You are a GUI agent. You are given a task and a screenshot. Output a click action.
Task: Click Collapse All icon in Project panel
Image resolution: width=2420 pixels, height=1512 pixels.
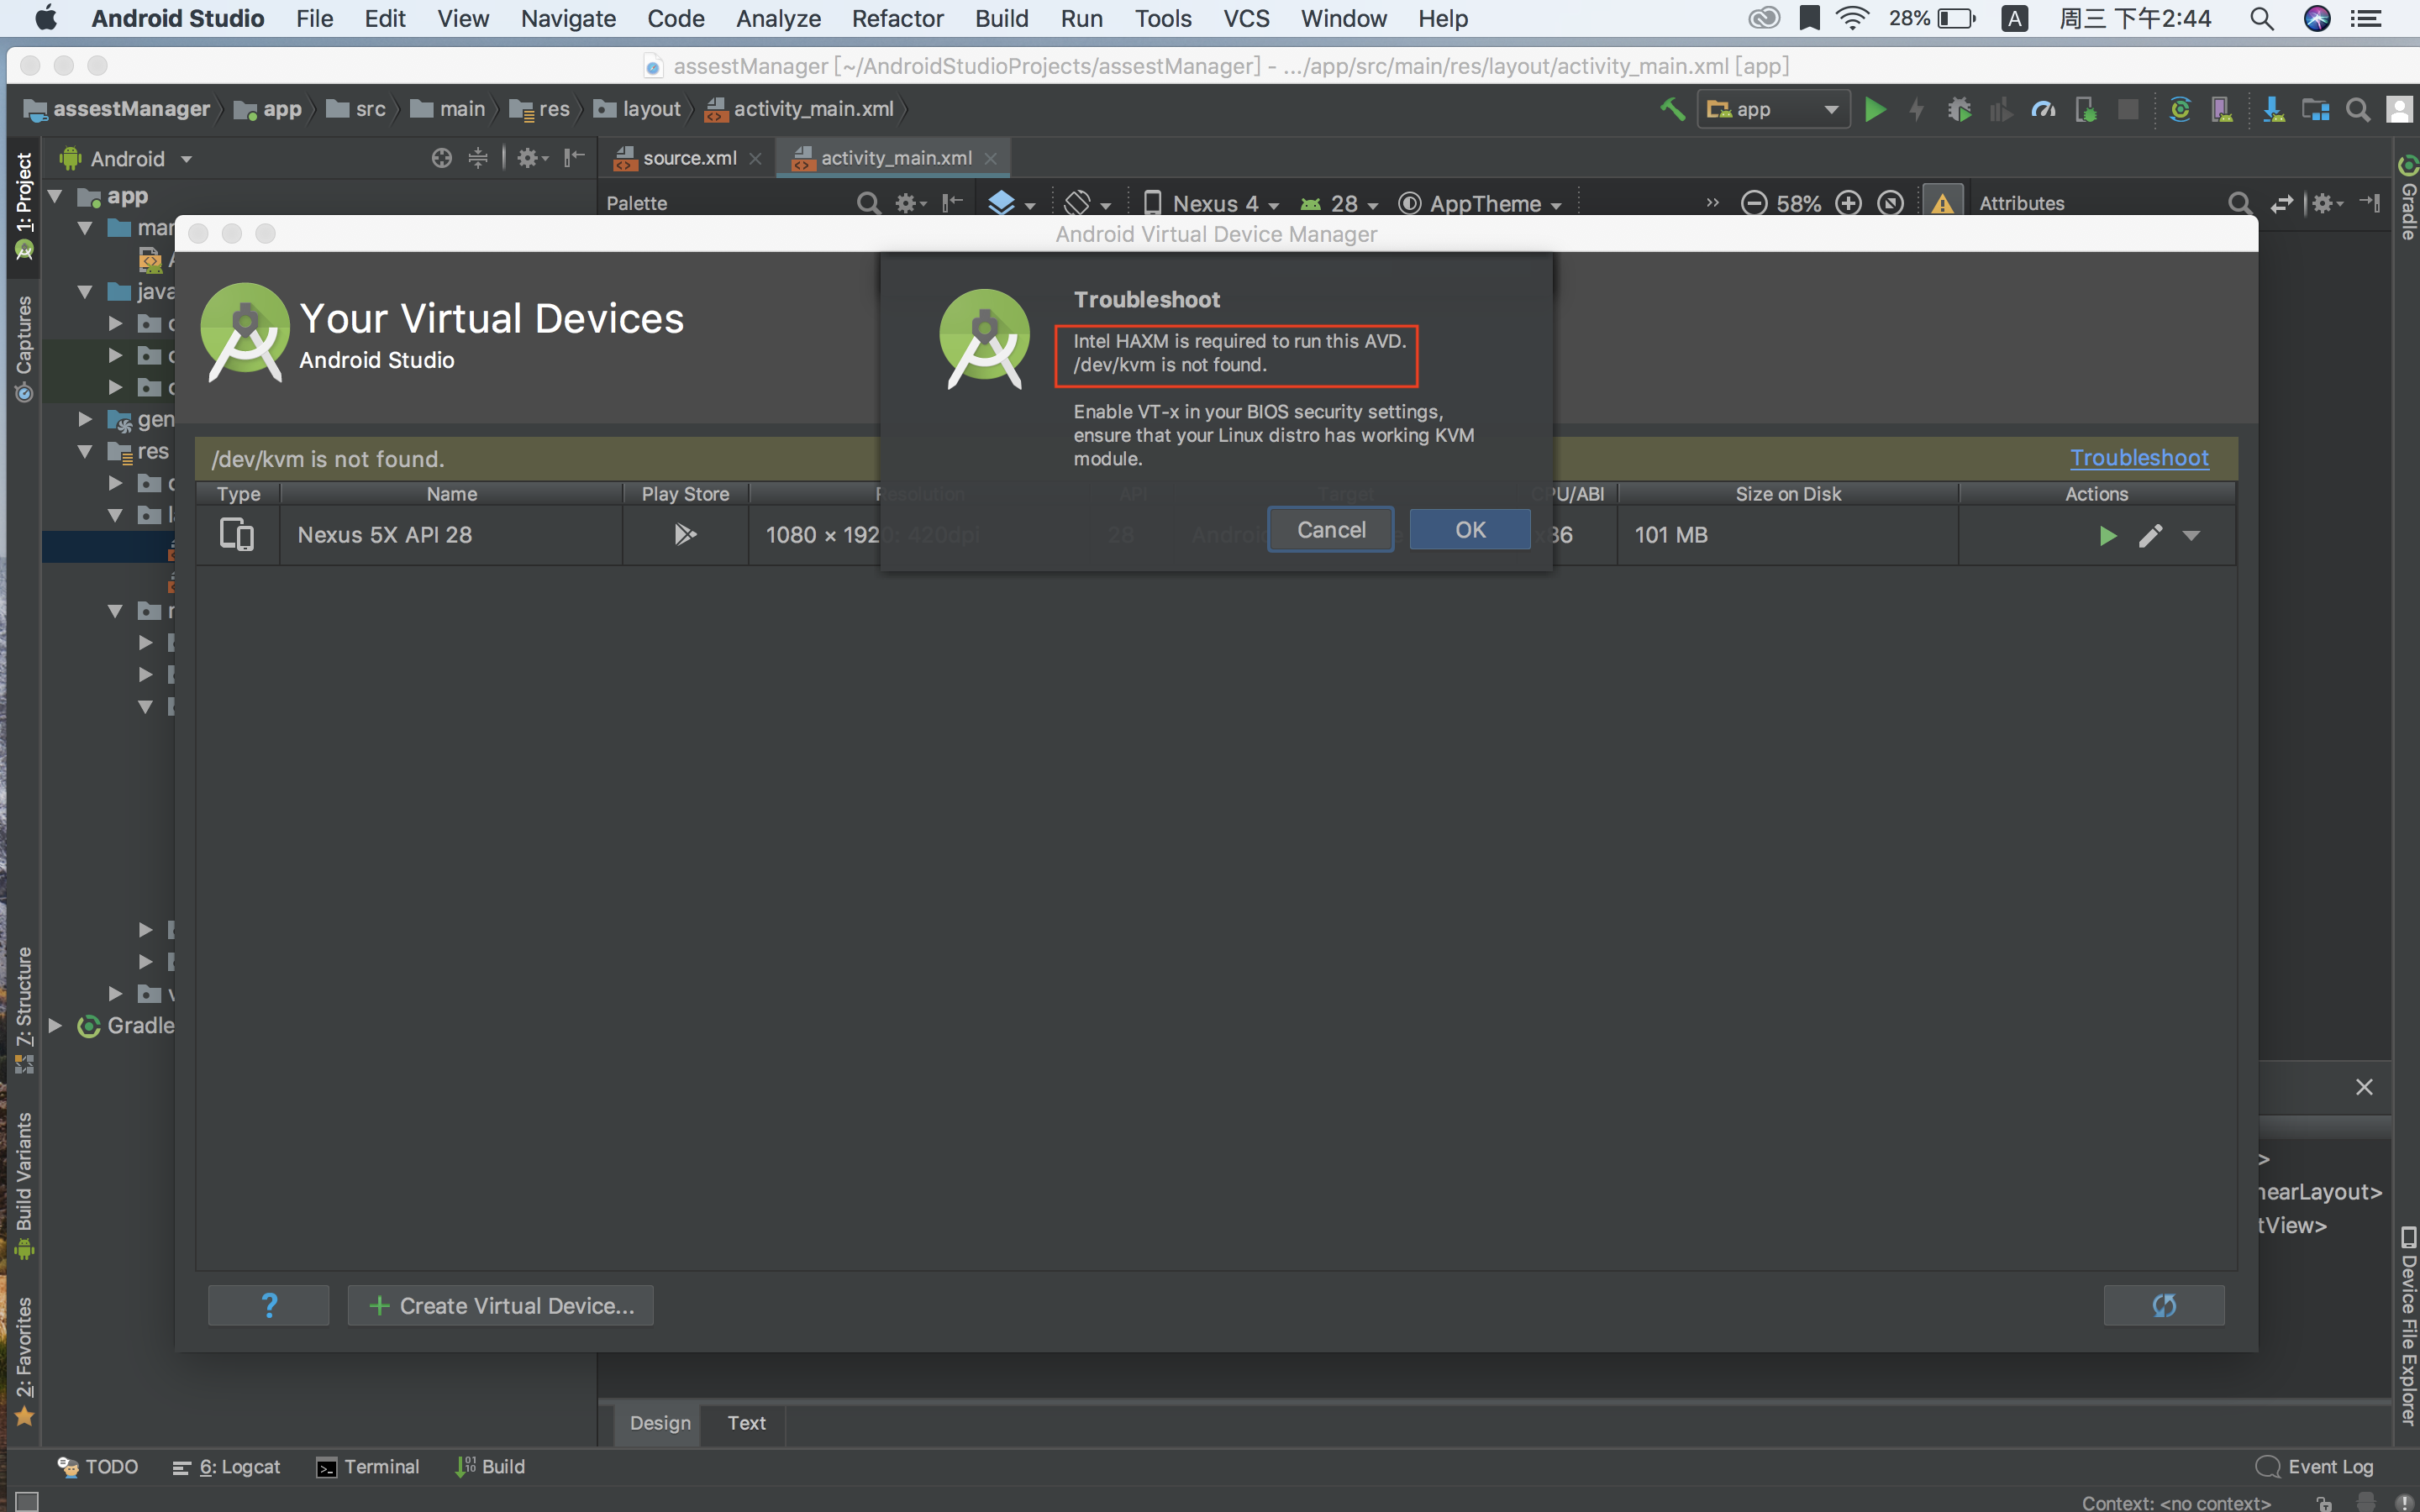478,158
